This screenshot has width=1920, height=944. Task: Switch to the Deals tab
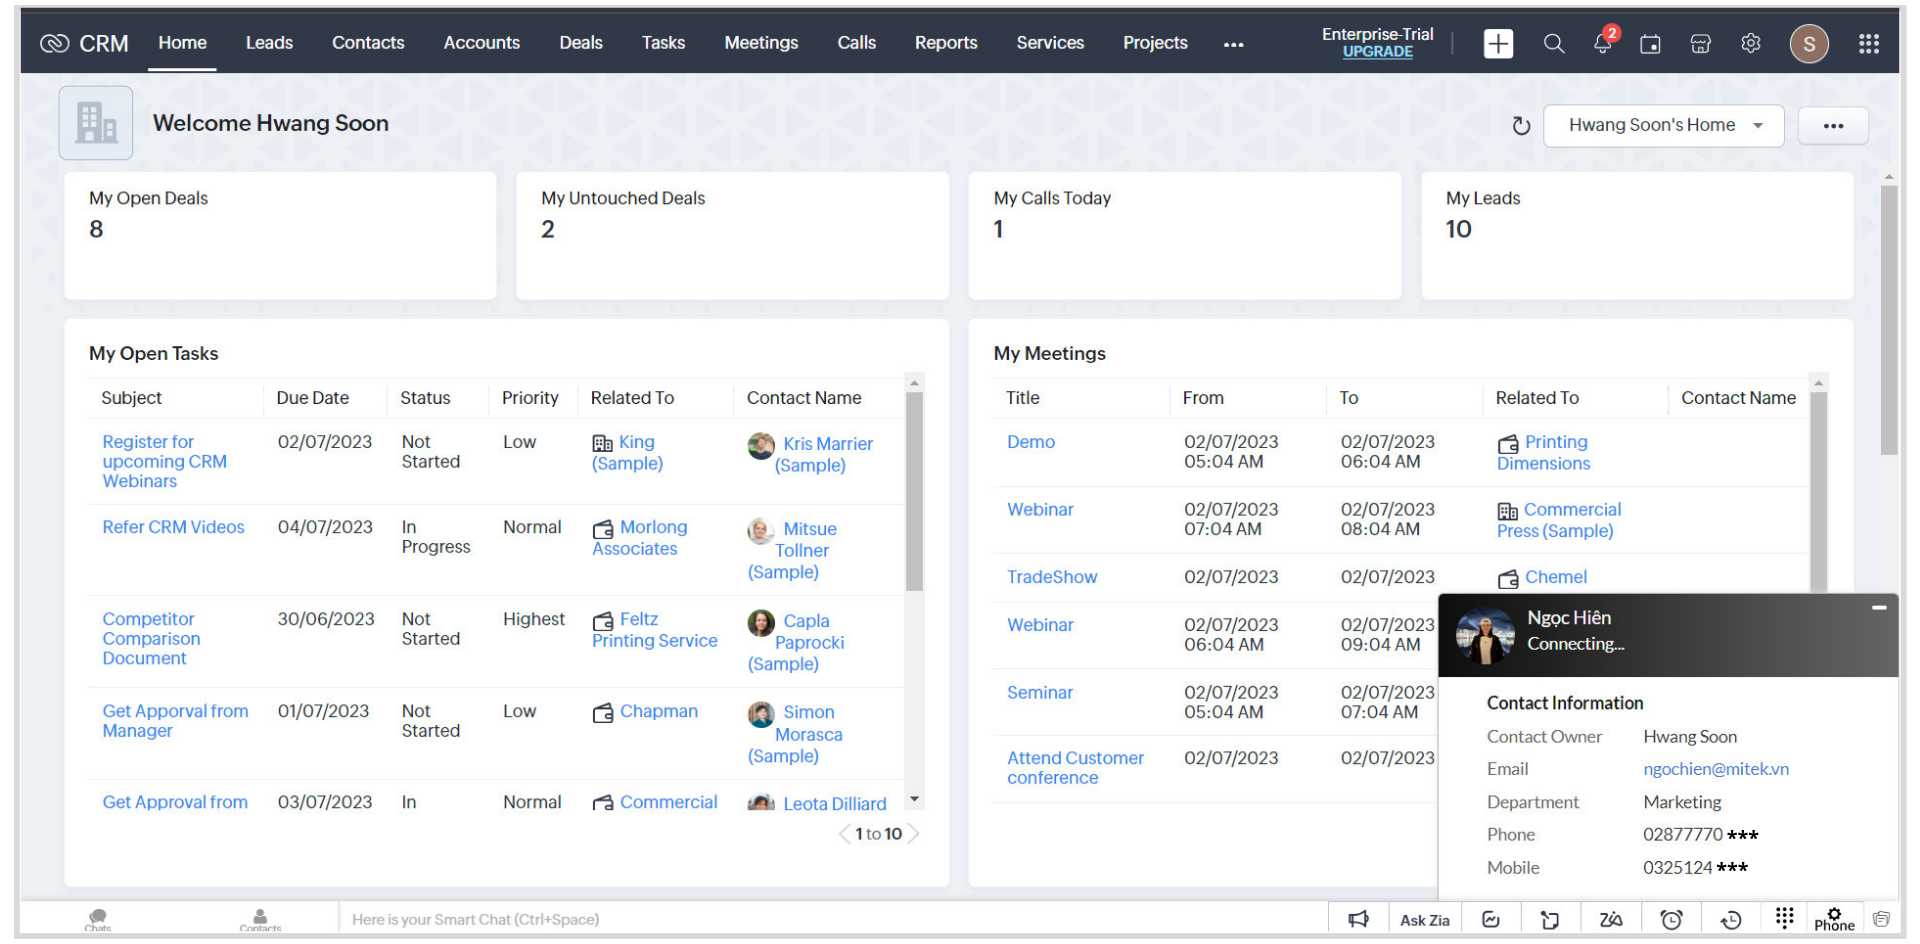pos(580,43)
